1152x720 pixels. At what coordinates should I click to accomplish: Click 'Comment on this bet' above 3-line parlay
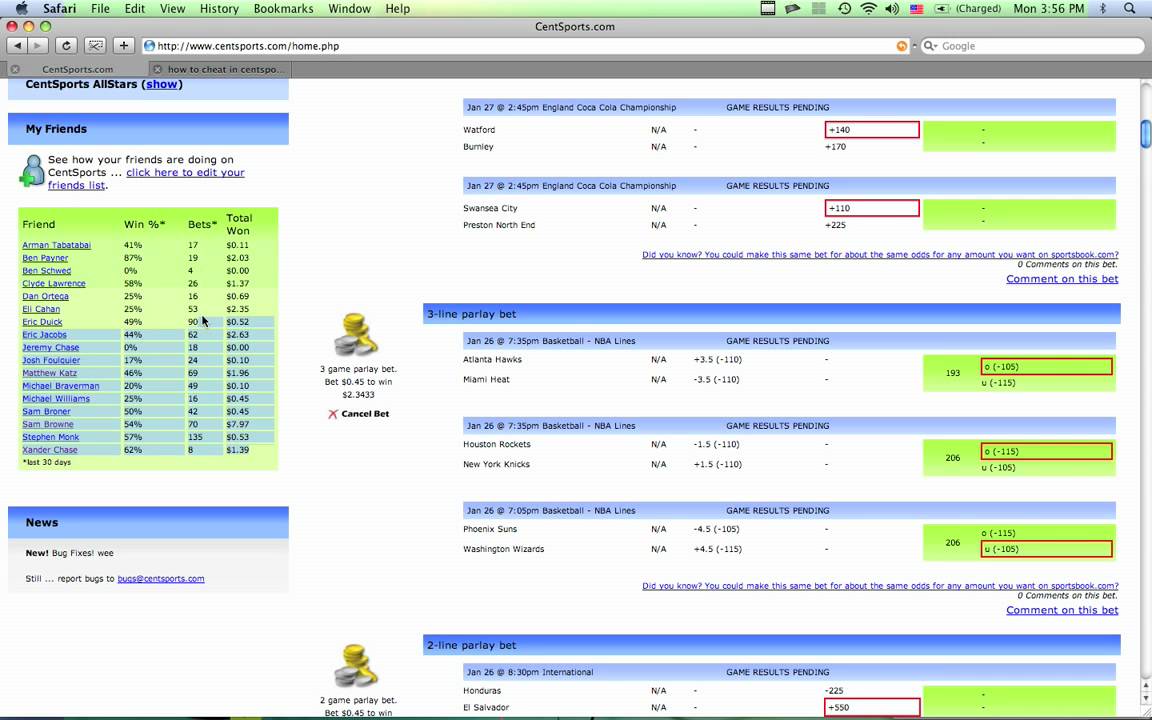(1062, 278)
